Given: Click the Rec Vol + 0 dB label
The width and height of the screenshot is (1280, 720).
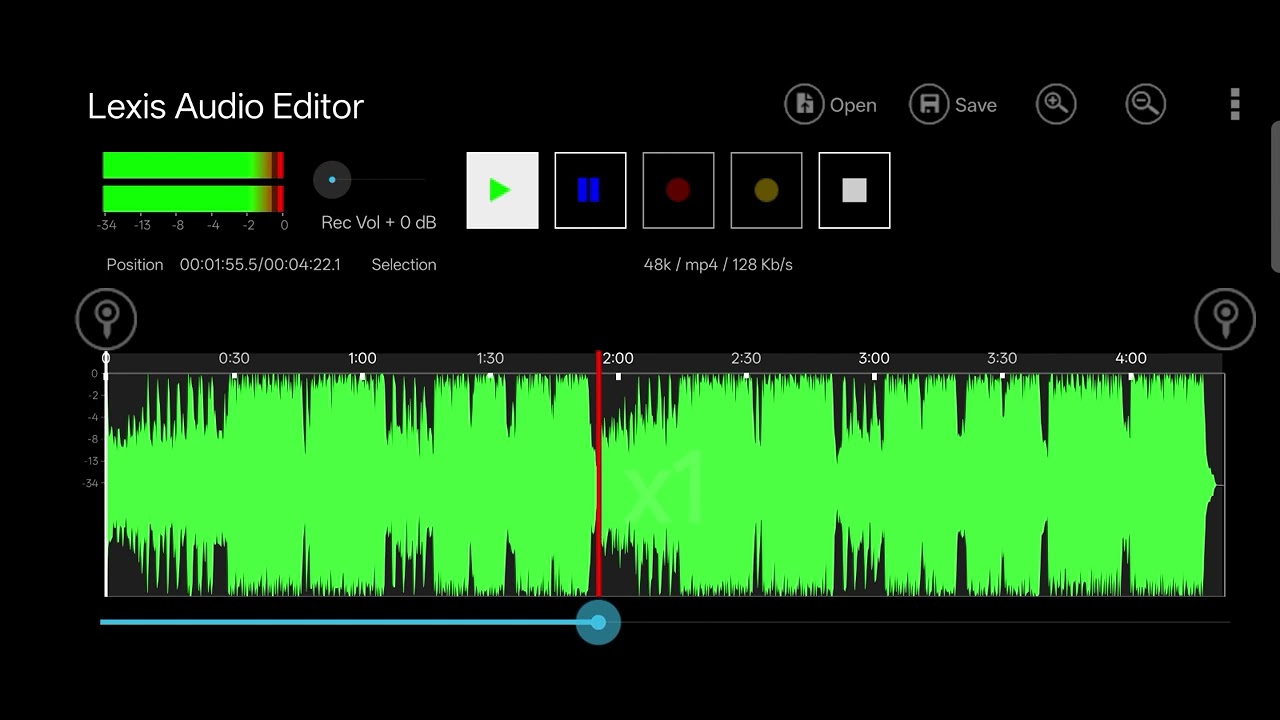Looking at the screenshot, I should click(379, 223).
